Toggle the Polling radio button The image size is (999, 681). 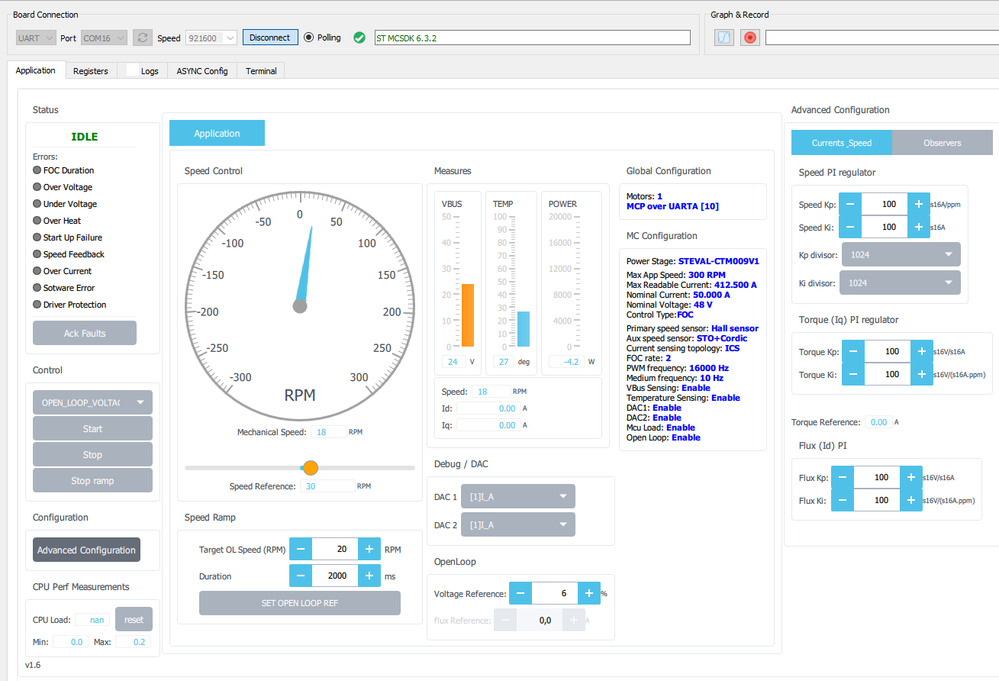(x=309, y=38)
